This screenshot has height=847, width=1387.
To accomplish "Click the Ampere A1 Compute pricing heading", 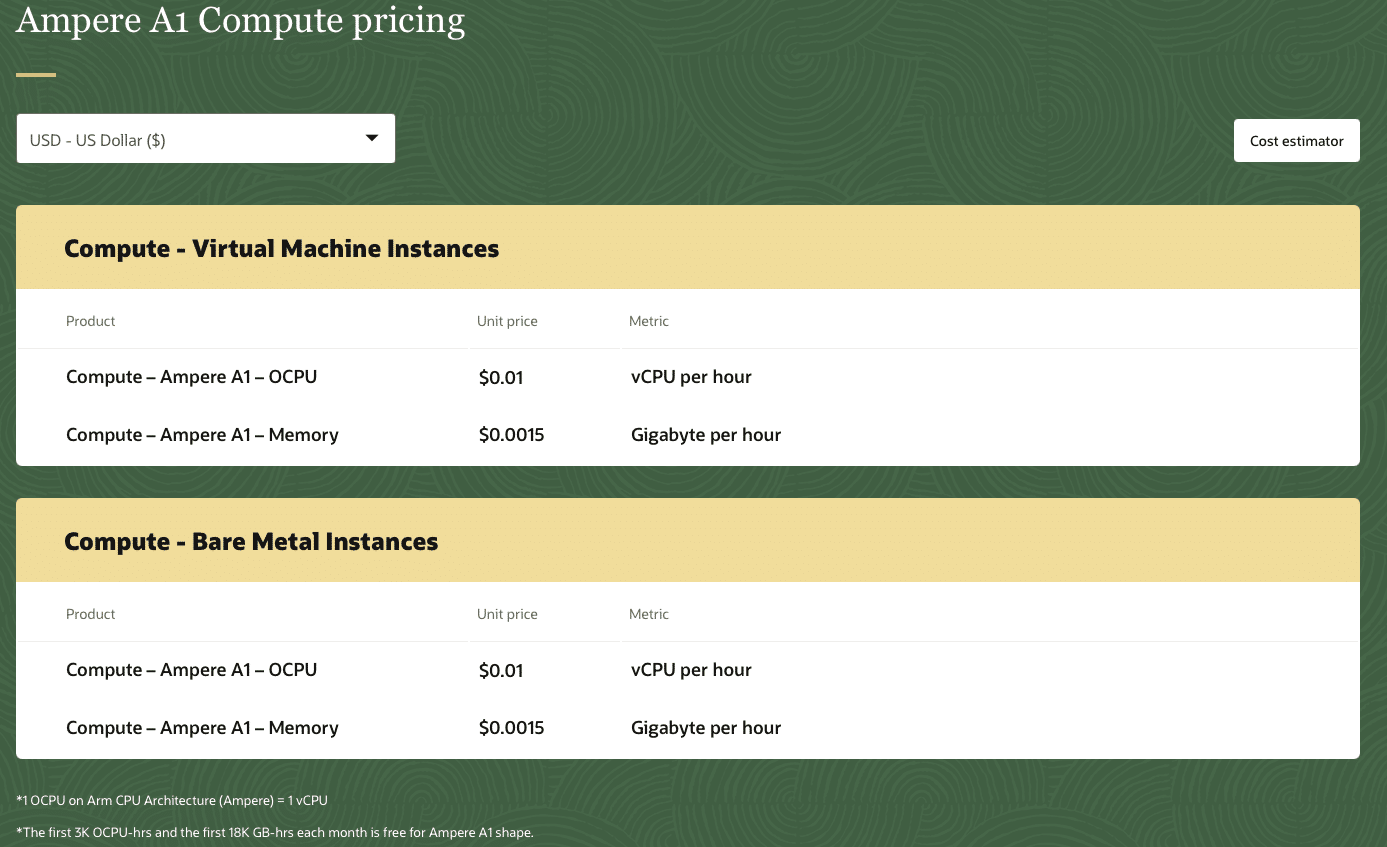I will coord(240,20).
